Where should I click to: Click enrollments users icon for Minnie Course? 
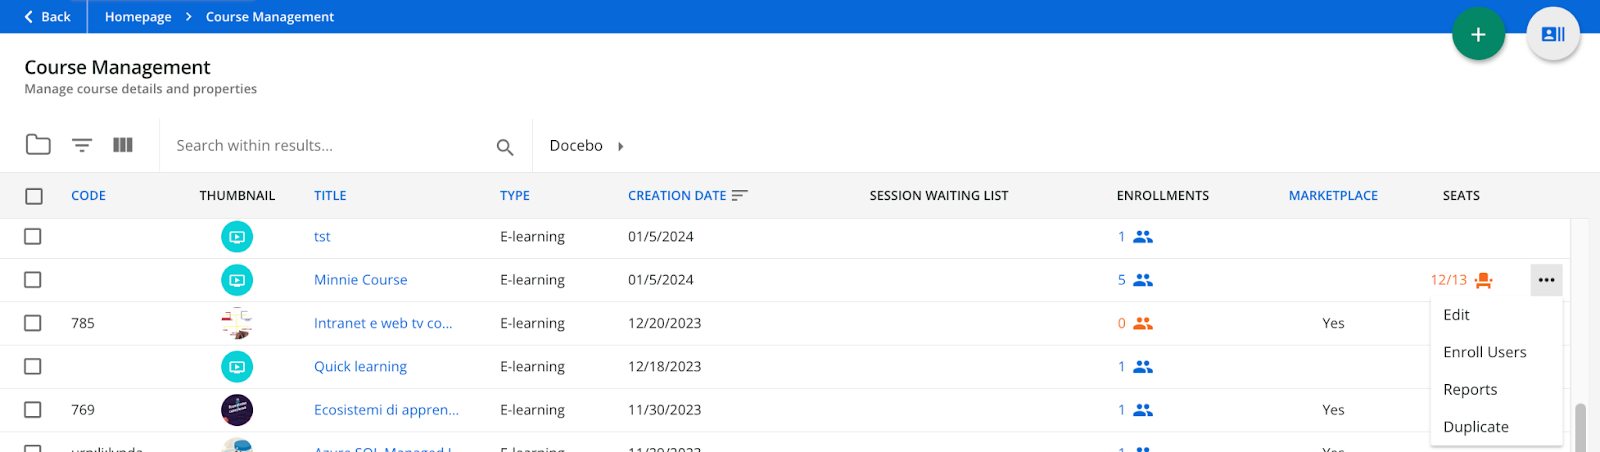coord(1143,280)
